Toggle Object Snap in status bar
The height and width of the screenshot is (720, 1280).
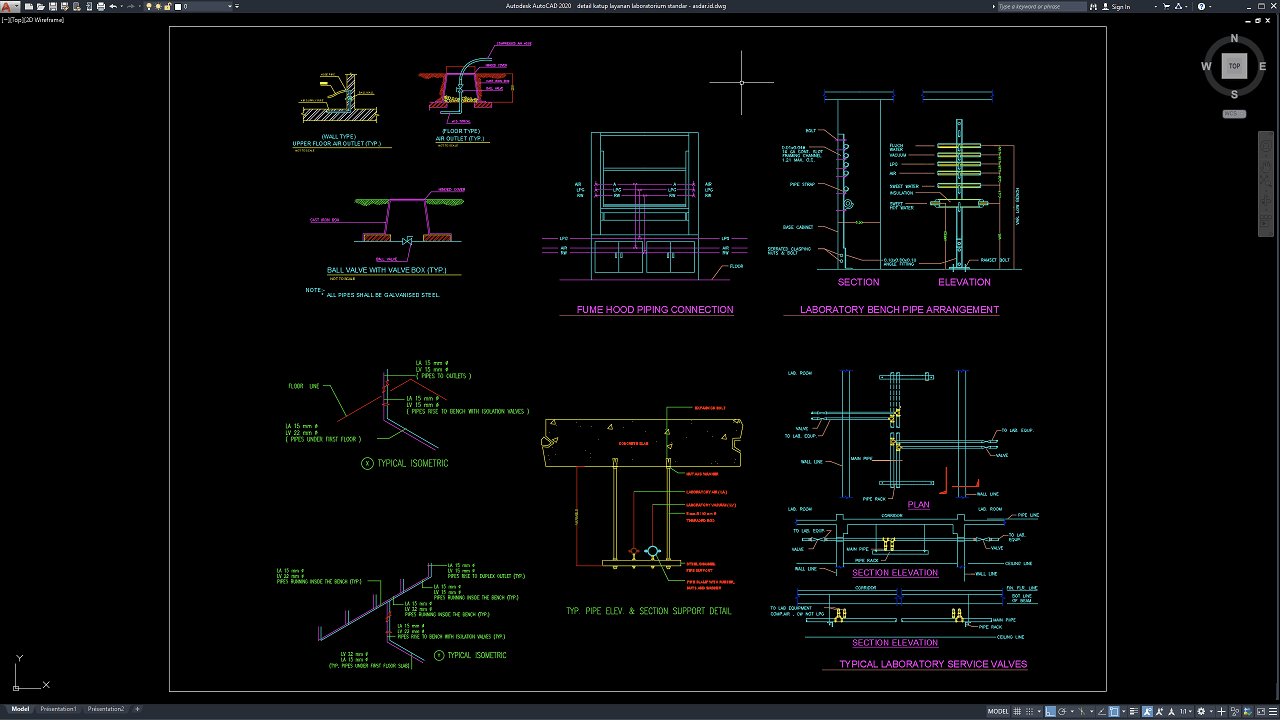(1114, 711)
